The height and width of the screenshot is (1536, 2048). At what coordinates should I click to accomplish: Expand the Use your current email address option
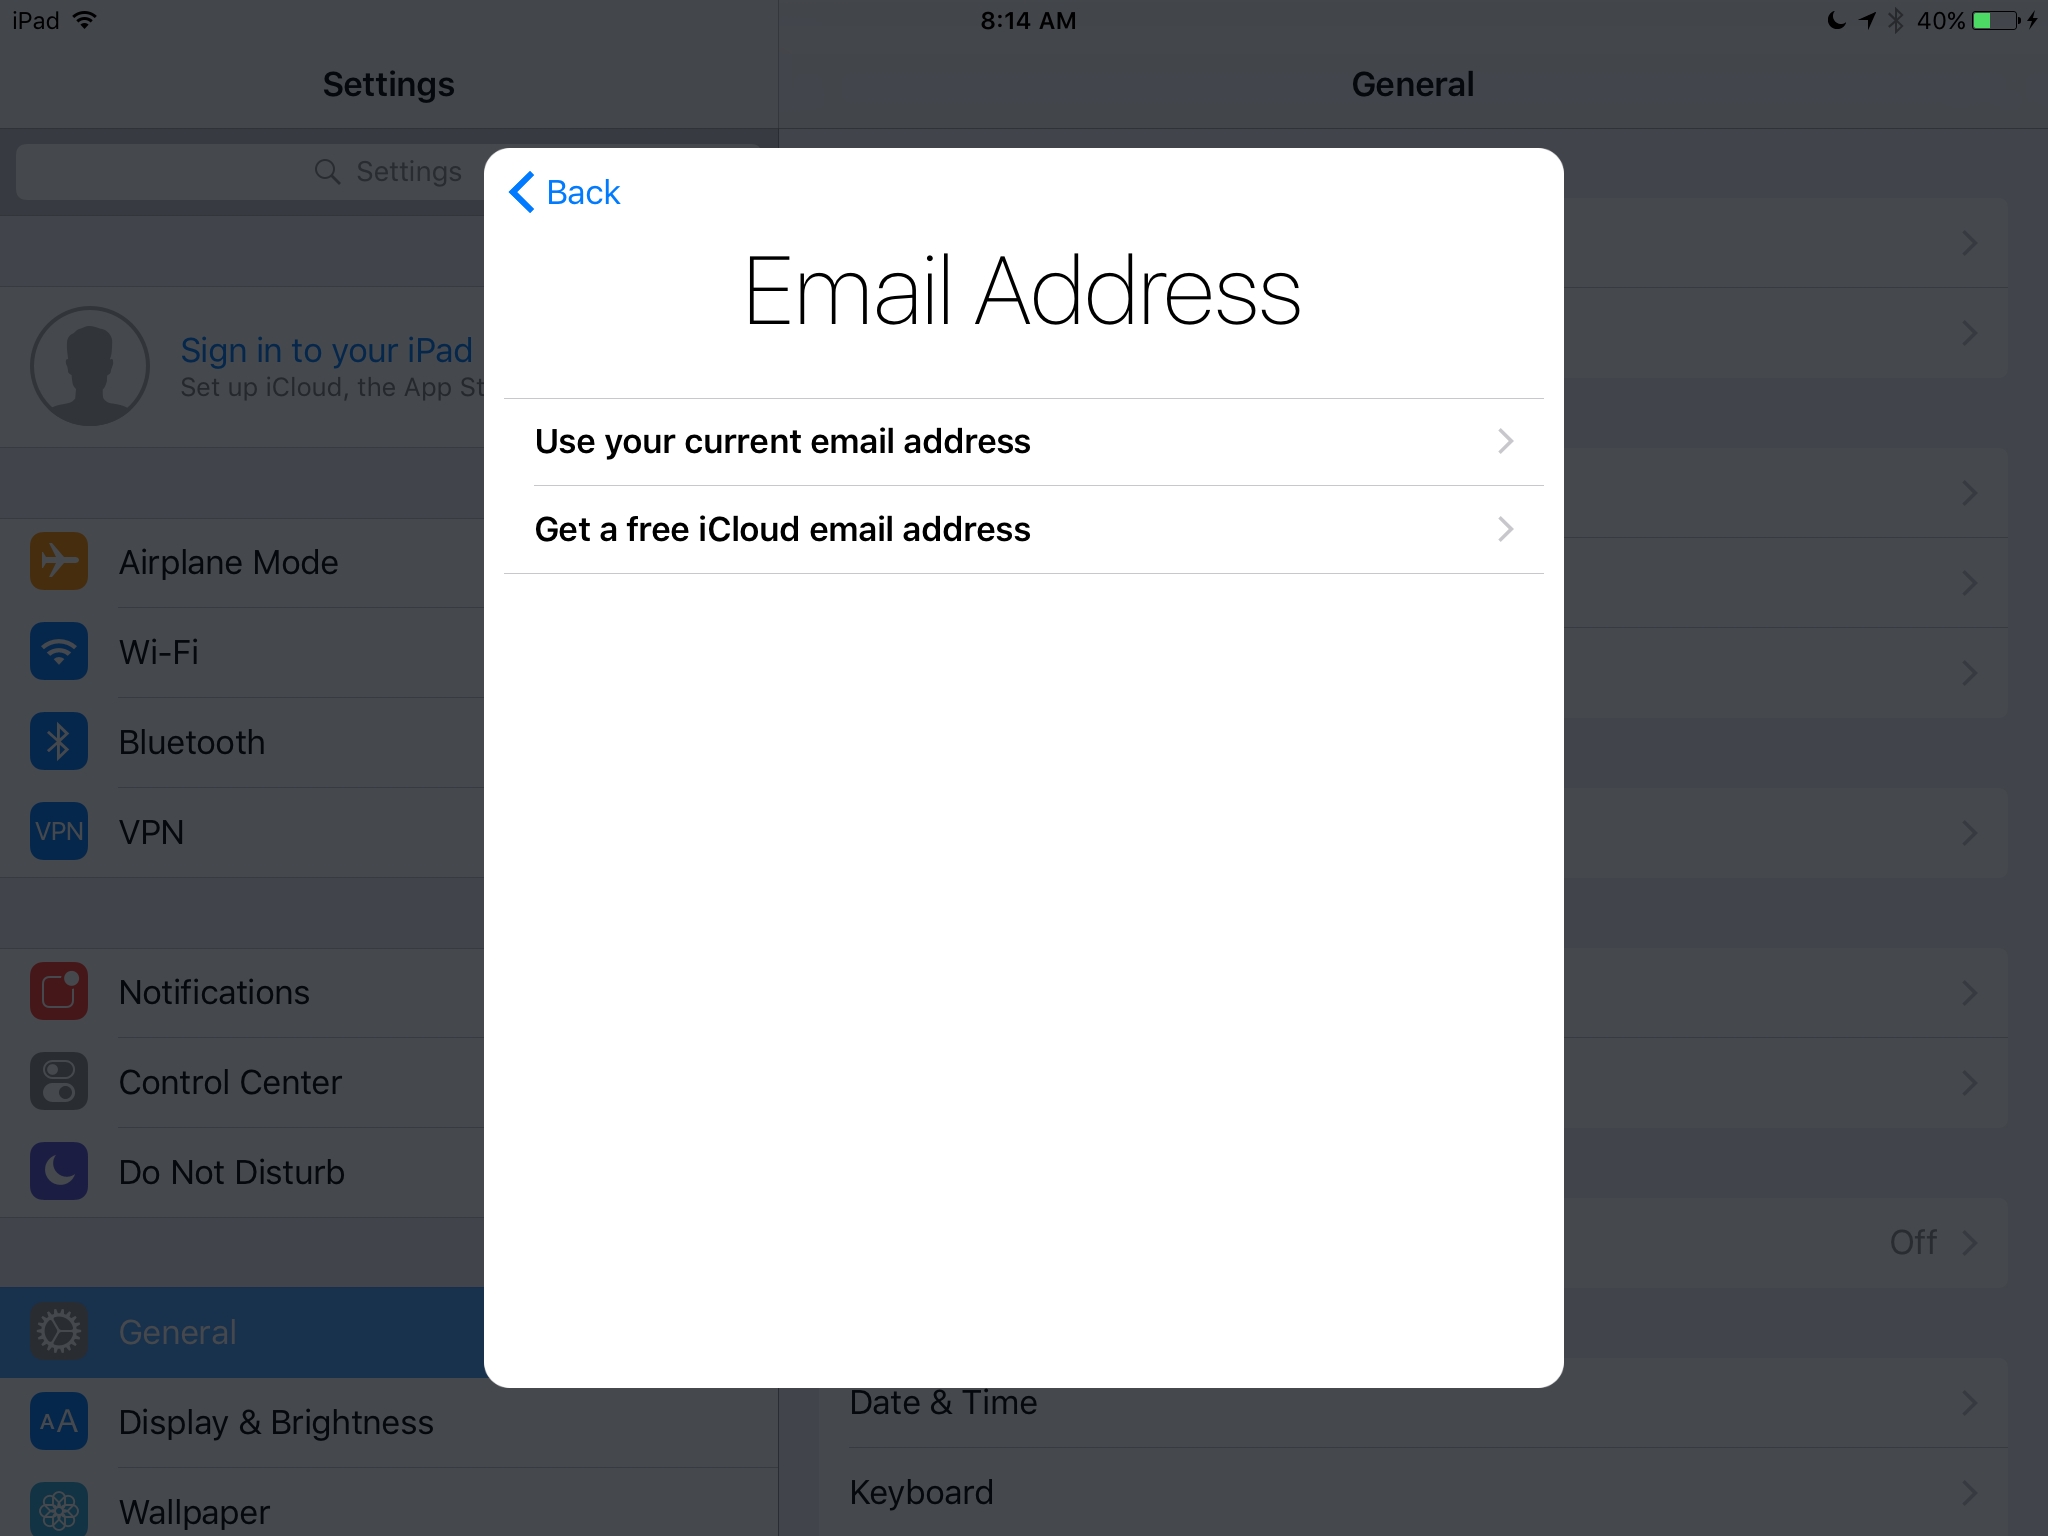1024,440
